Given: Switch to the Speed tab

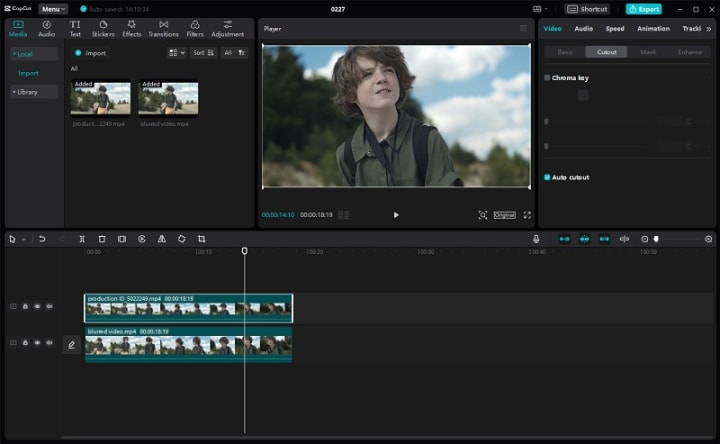Looking at the screenshot, I should pyautogui.click(x=614, y=29).
